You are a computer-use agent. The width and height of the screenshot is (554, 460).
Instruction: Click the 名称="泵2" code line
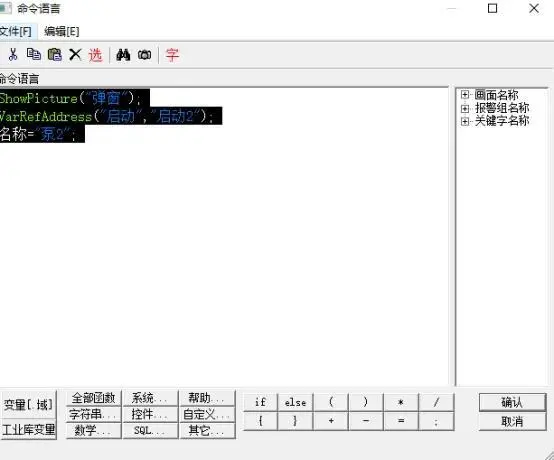pyautogui.click(x=42, y=134)
